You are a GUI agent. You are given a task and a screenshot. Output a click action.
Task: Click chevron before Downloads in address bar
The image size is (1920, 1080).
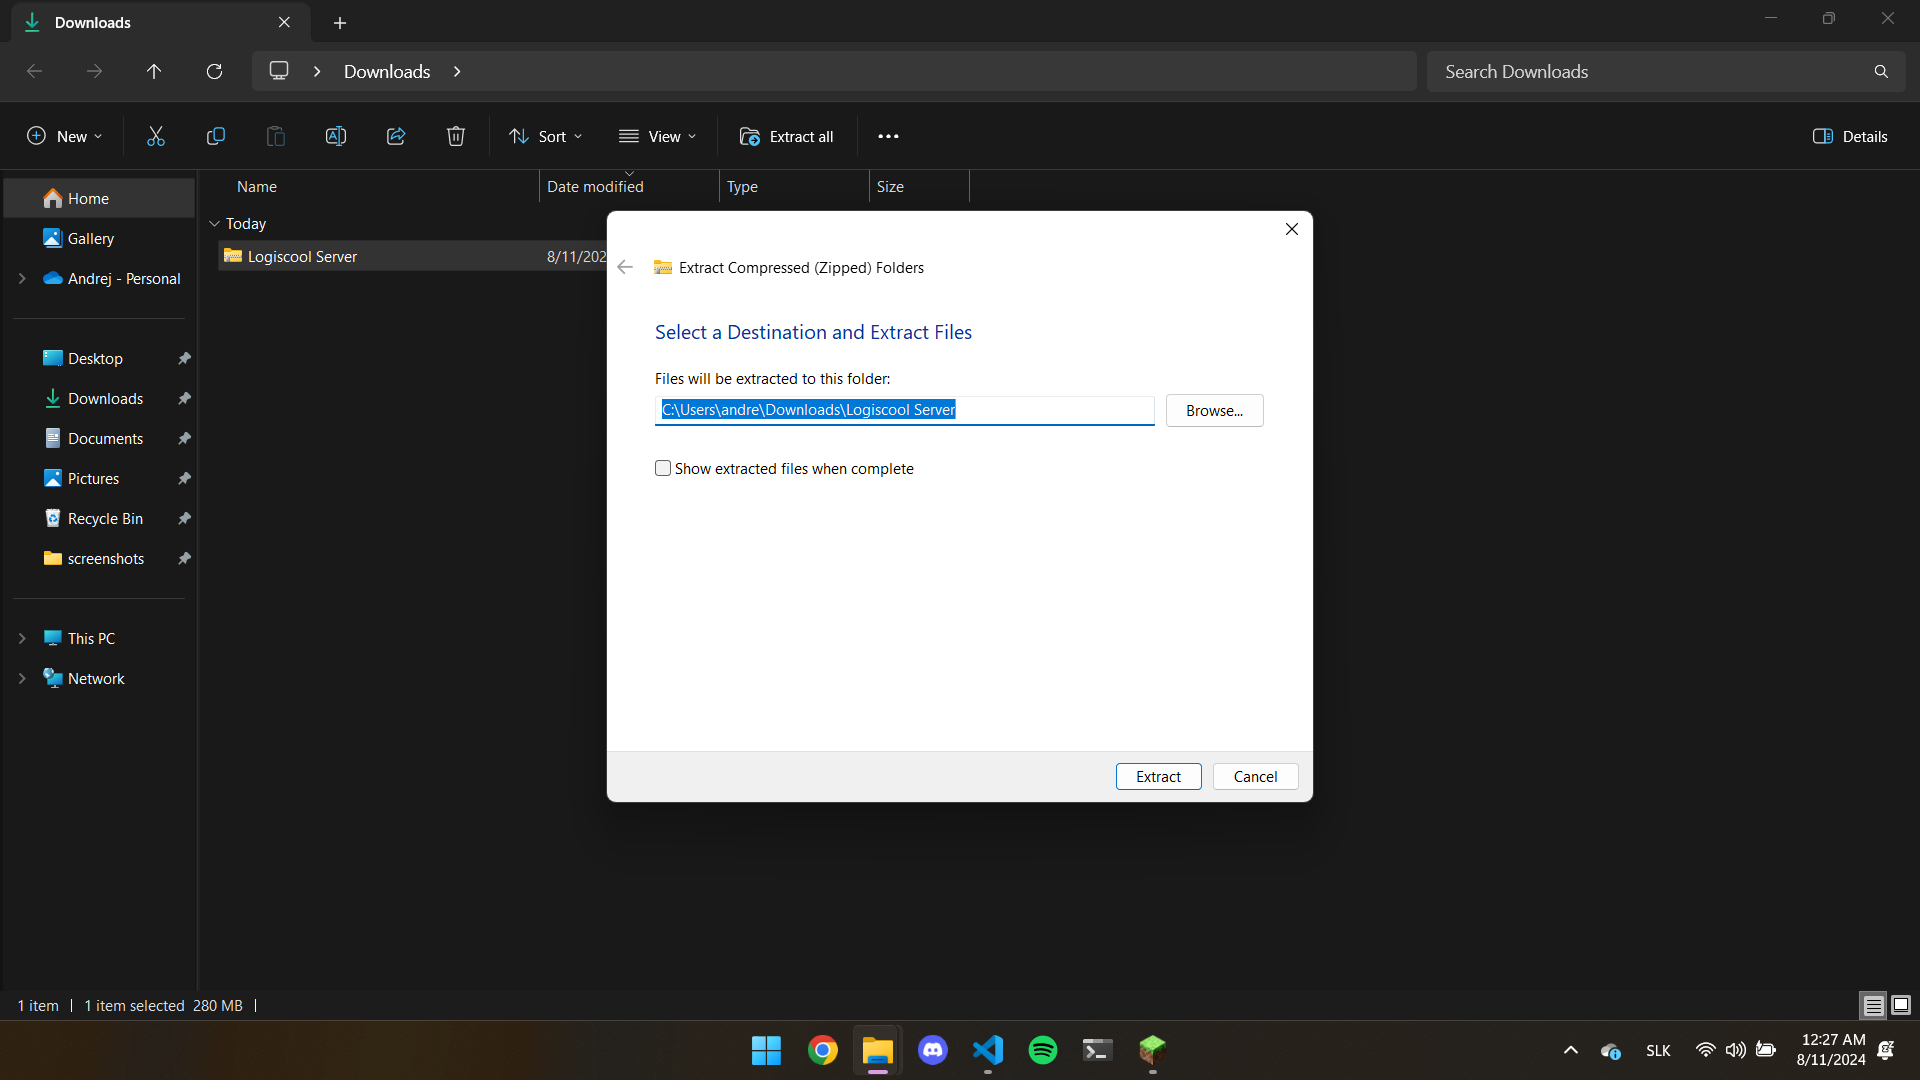(317, 72)
